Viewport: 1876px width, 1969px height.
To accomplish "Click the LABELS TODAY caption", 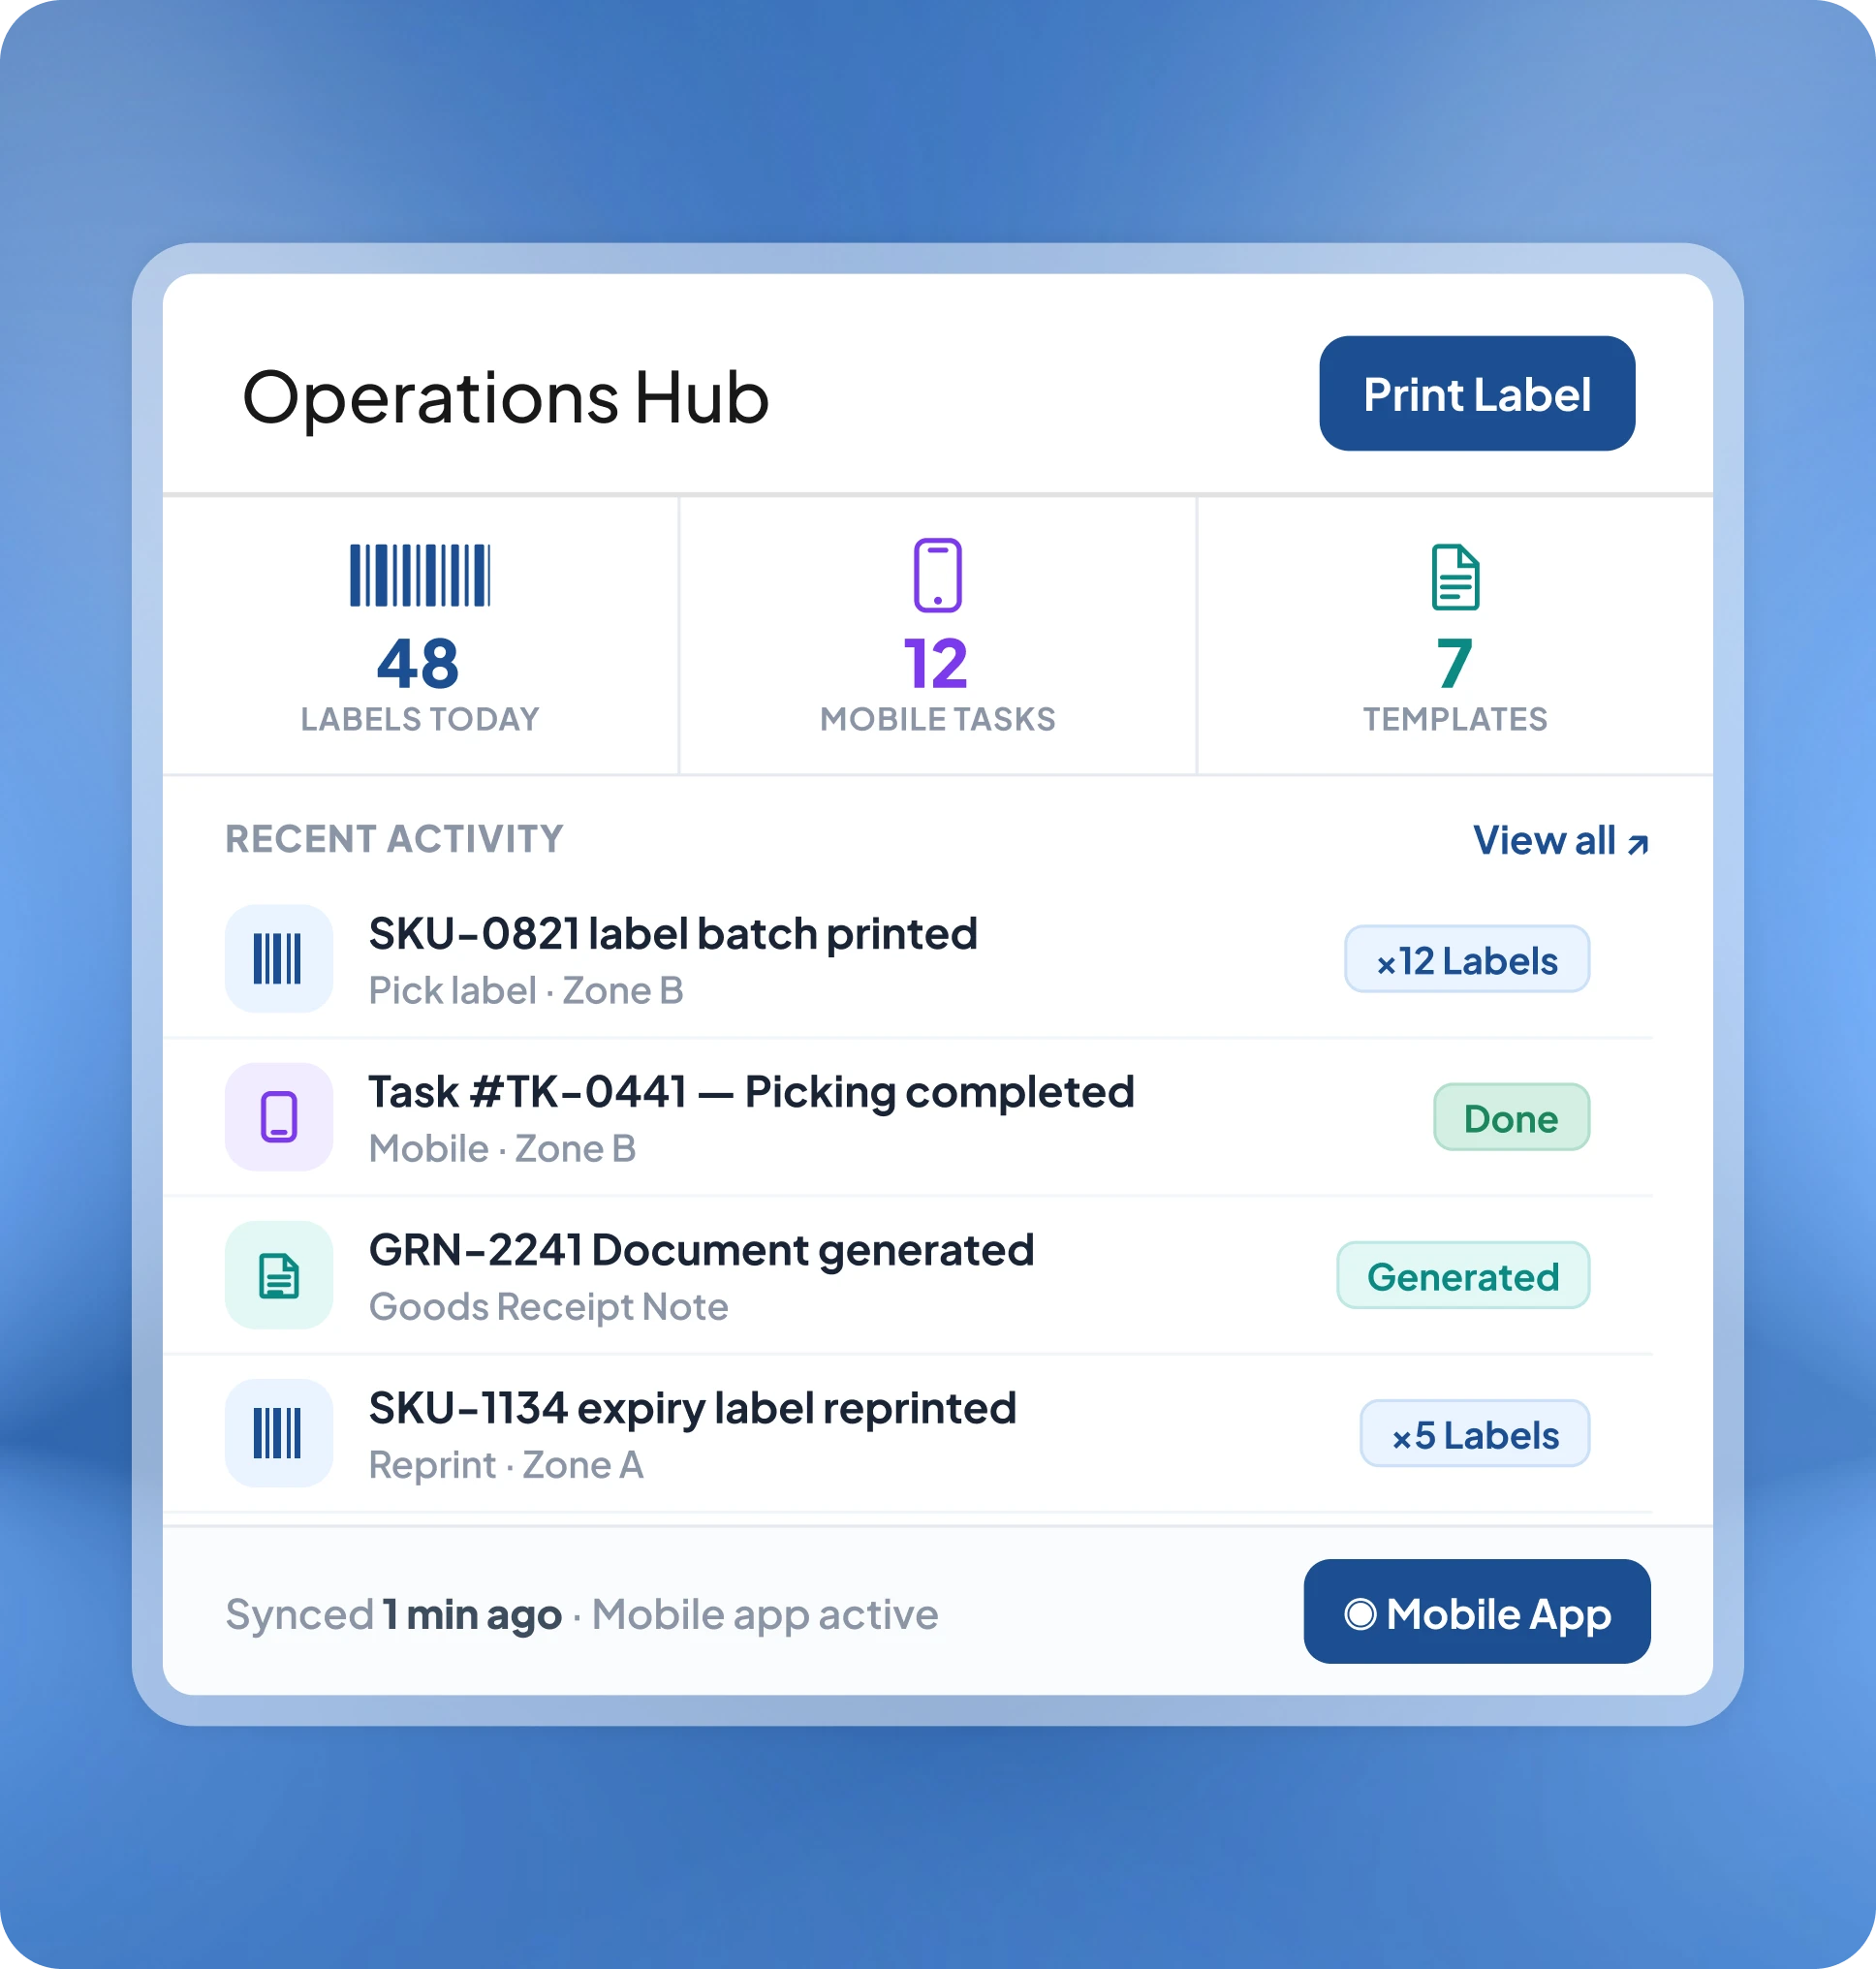I will click(x=420, y=719).
